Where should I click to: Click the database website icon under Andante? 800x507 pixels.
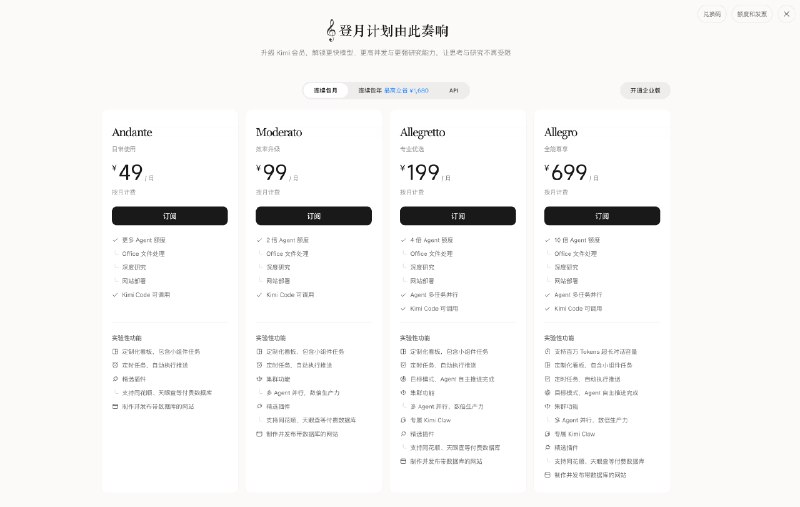[115, 407]
